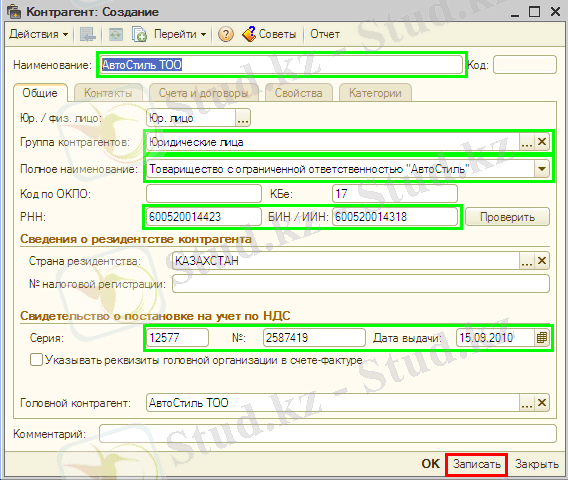Click the create-based-on document icon in toolbar
The width and height of the screenshot is (568, 480).
tap(139, 34)
